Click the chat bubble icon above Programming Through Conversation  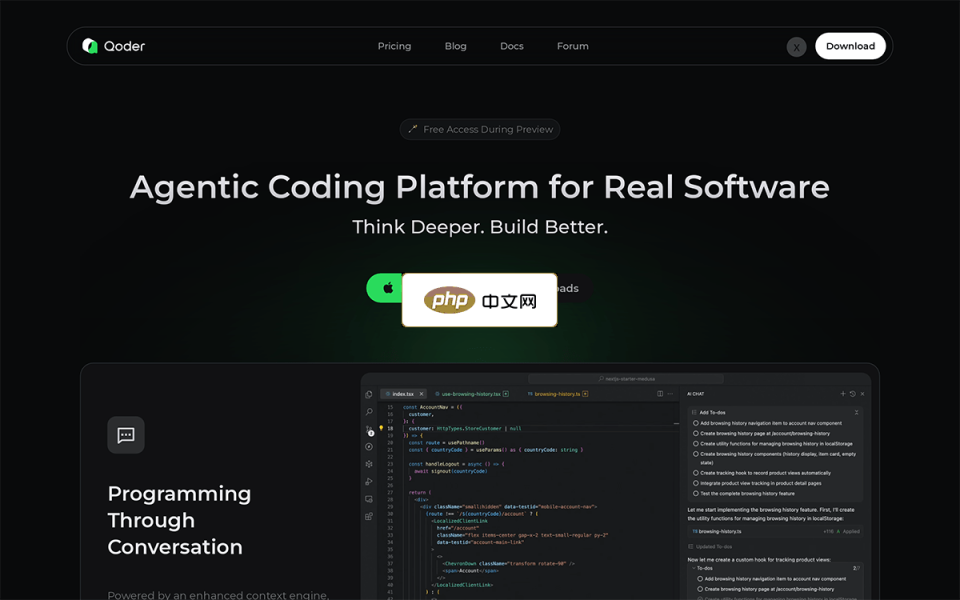[126, 435]
